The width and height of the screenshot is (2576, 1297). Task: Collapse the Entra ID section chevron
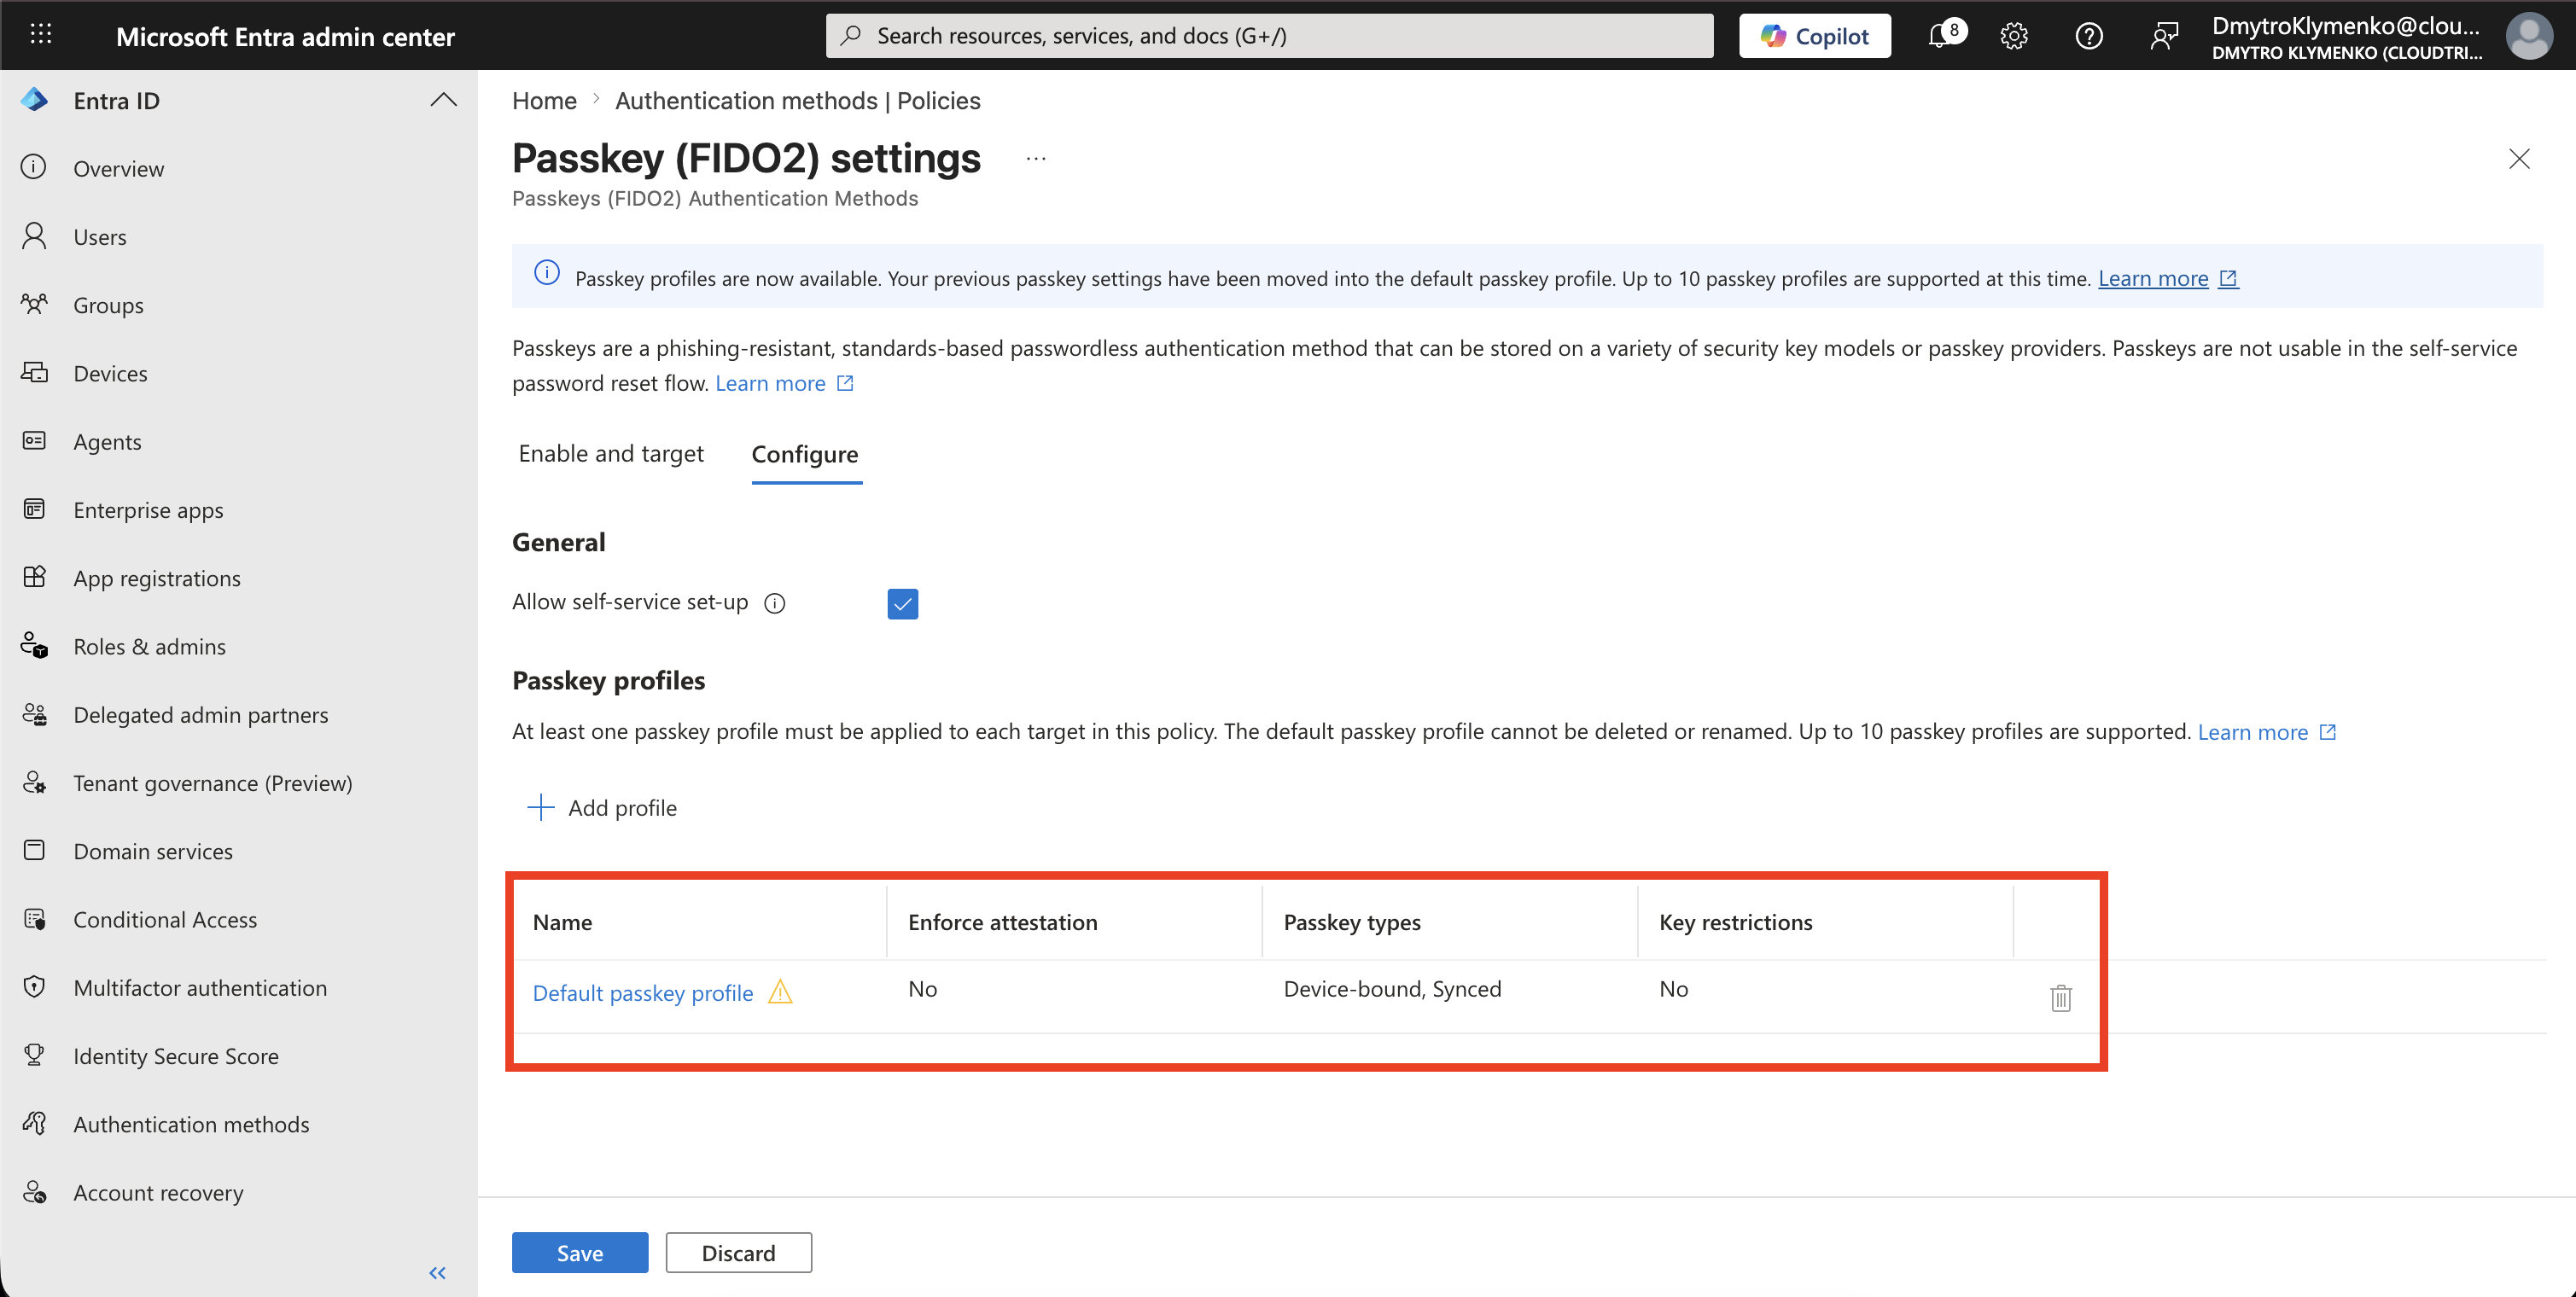[x=443, y=100]
